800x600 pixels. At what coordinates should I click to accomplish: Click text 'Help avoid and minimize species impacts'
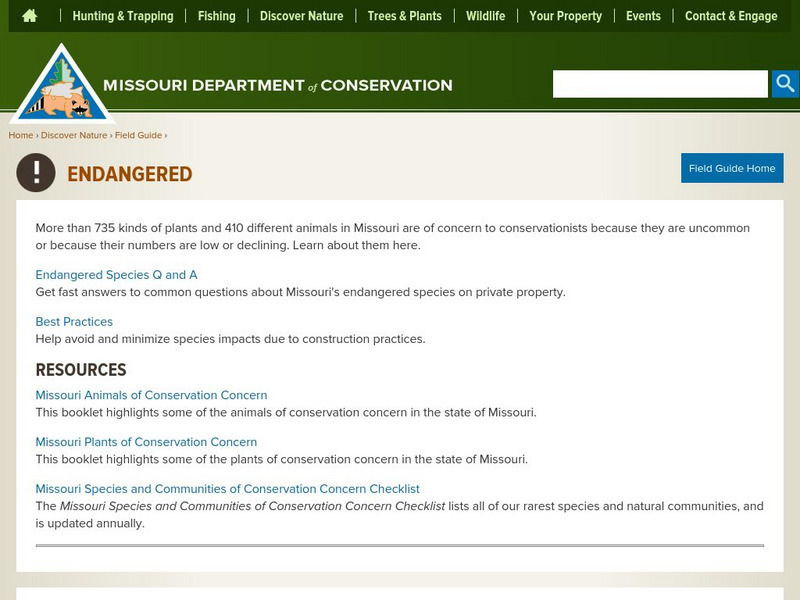231,339
